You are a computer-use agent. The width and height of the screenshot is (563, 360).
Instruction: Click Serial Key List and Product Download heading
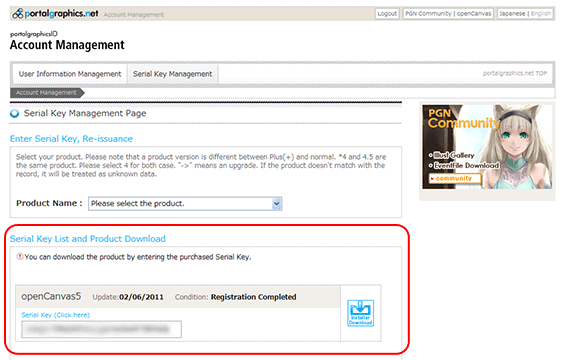(88, 239)
